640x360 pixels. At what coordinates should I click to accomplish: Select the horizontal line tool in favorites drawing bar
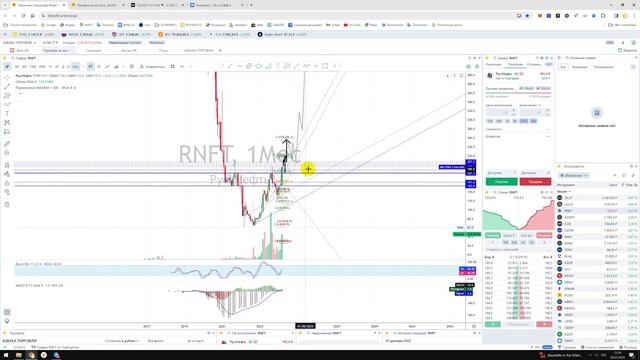coord(239,66)
